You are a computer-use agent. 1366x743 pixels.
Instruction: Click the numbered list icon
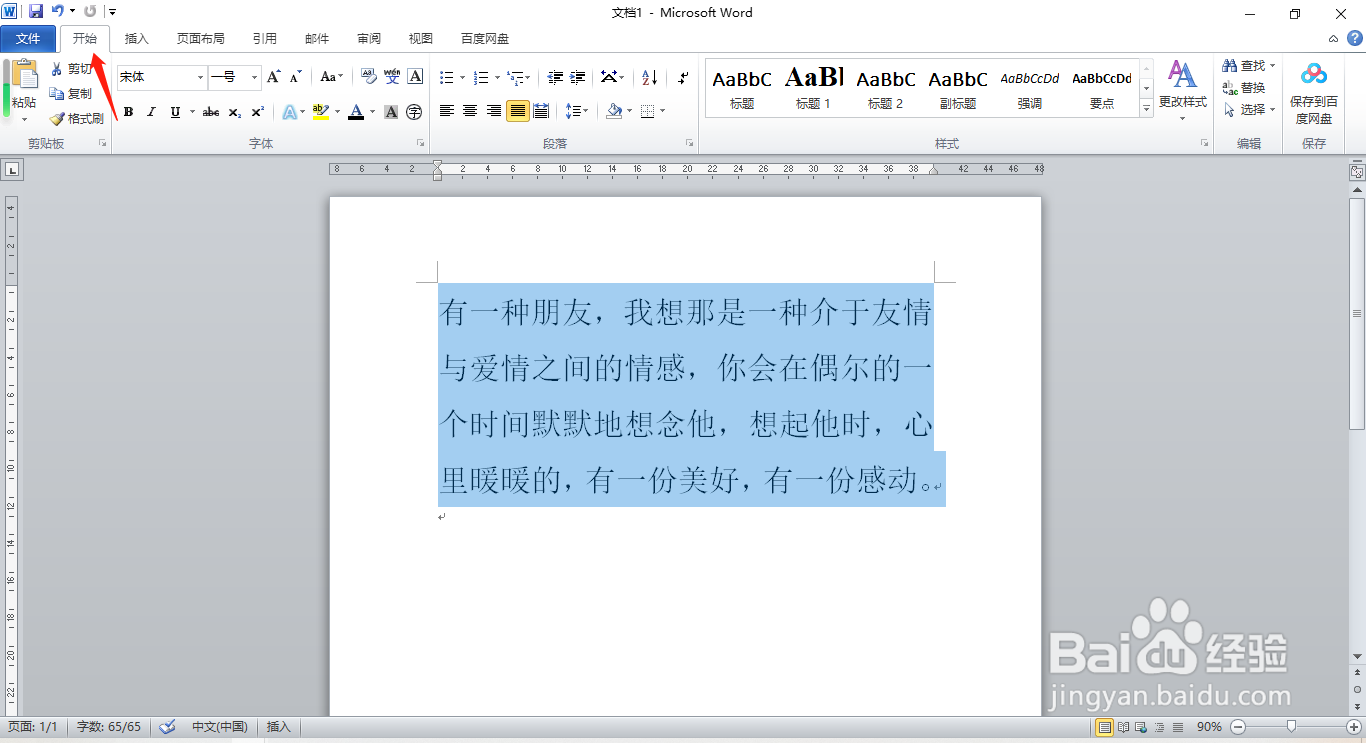pyautogui.click(x=480, y=77)
